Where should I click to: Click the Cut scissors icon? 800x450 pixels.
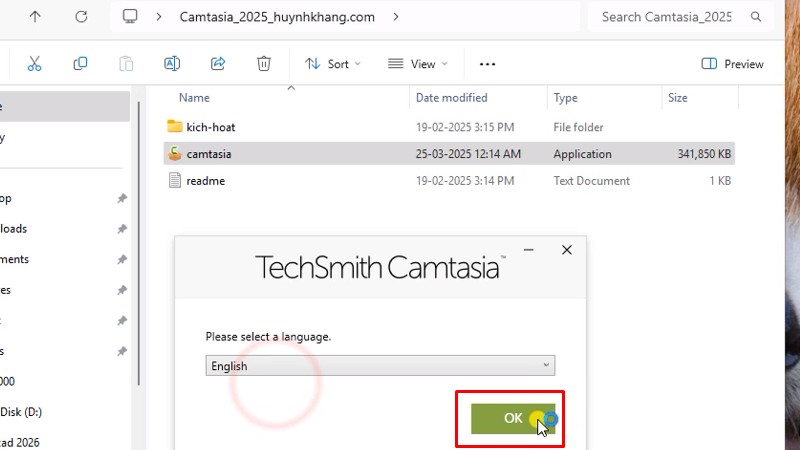(34, 64)
